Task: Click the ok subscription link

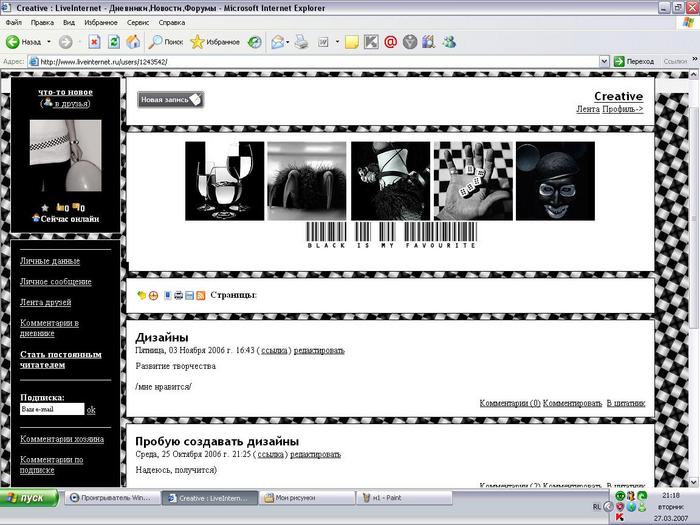Action: tap(91, 409)
